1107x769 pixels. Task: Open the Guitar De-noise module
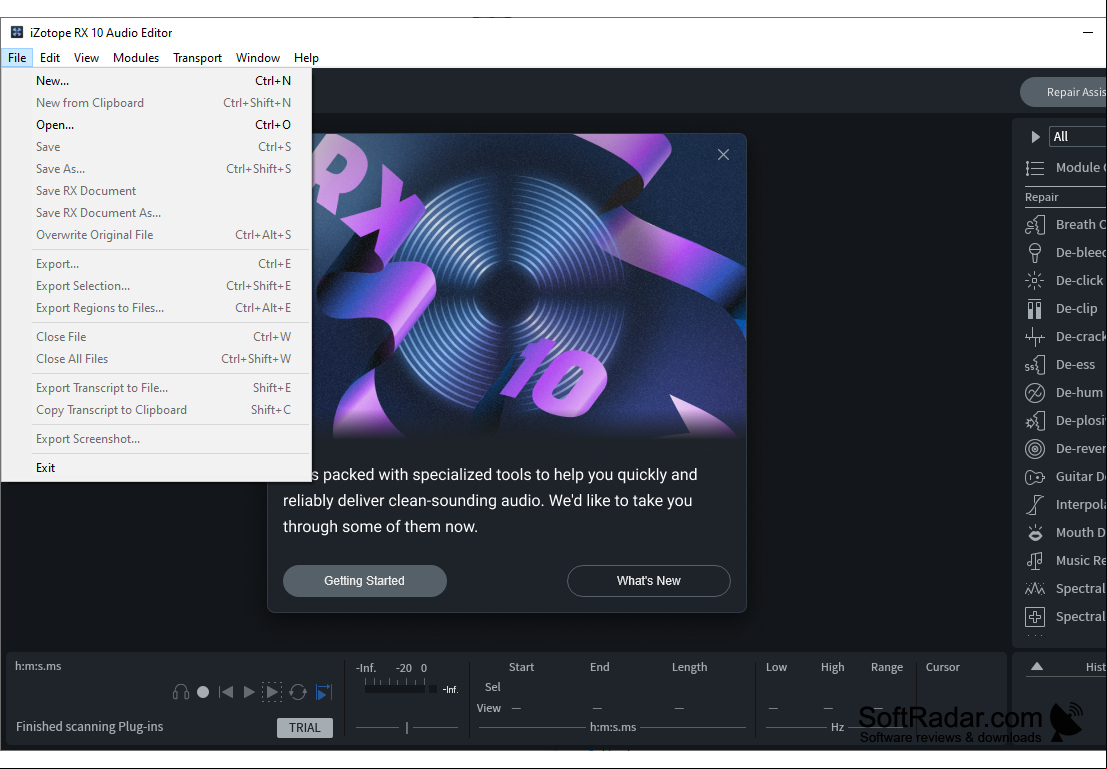1065,477
